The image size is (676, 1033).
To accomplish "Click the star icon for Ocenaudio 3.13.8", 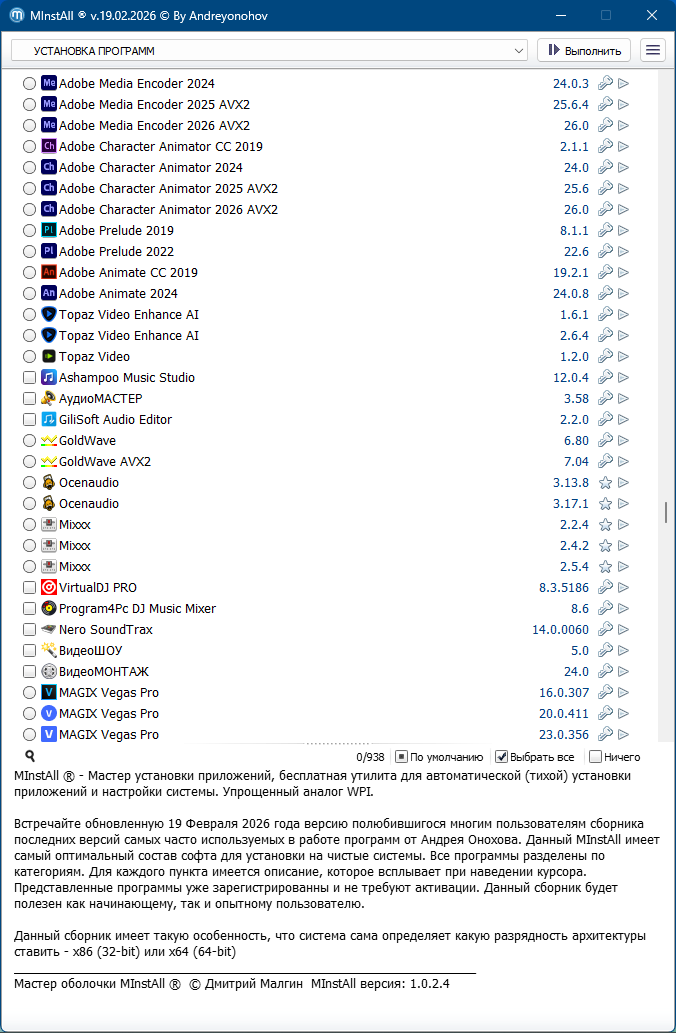I will point(605,483).
